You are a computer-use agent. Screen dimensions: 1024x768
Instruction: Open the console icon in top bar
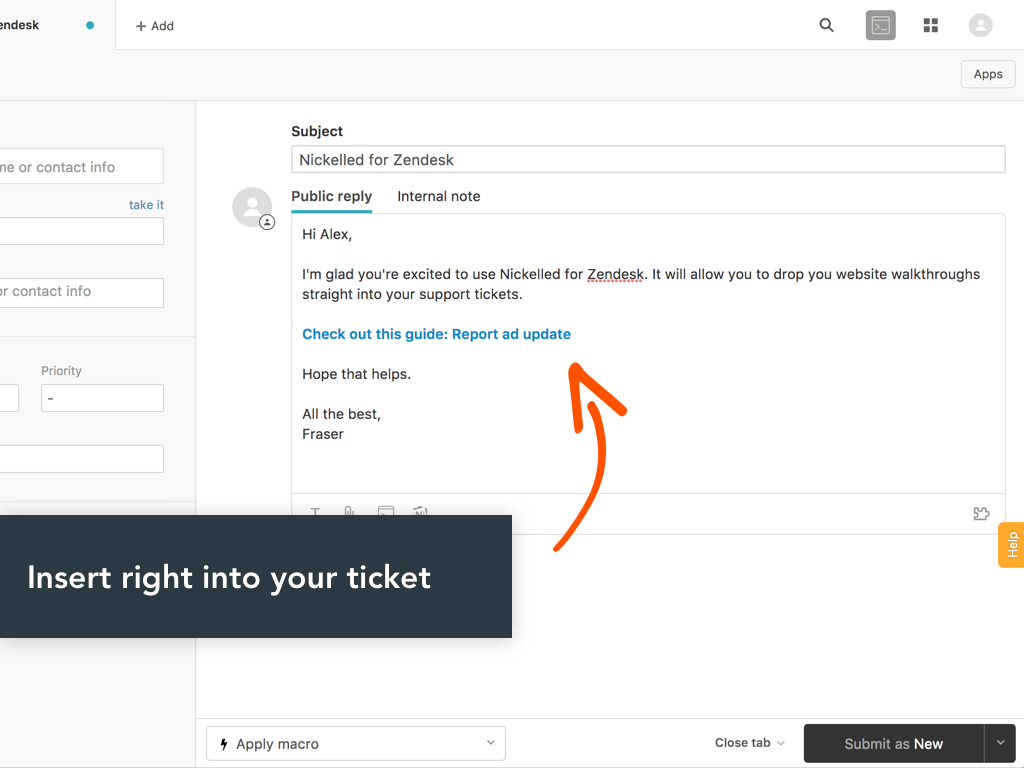pyautogui.click(x=880, y=26)
